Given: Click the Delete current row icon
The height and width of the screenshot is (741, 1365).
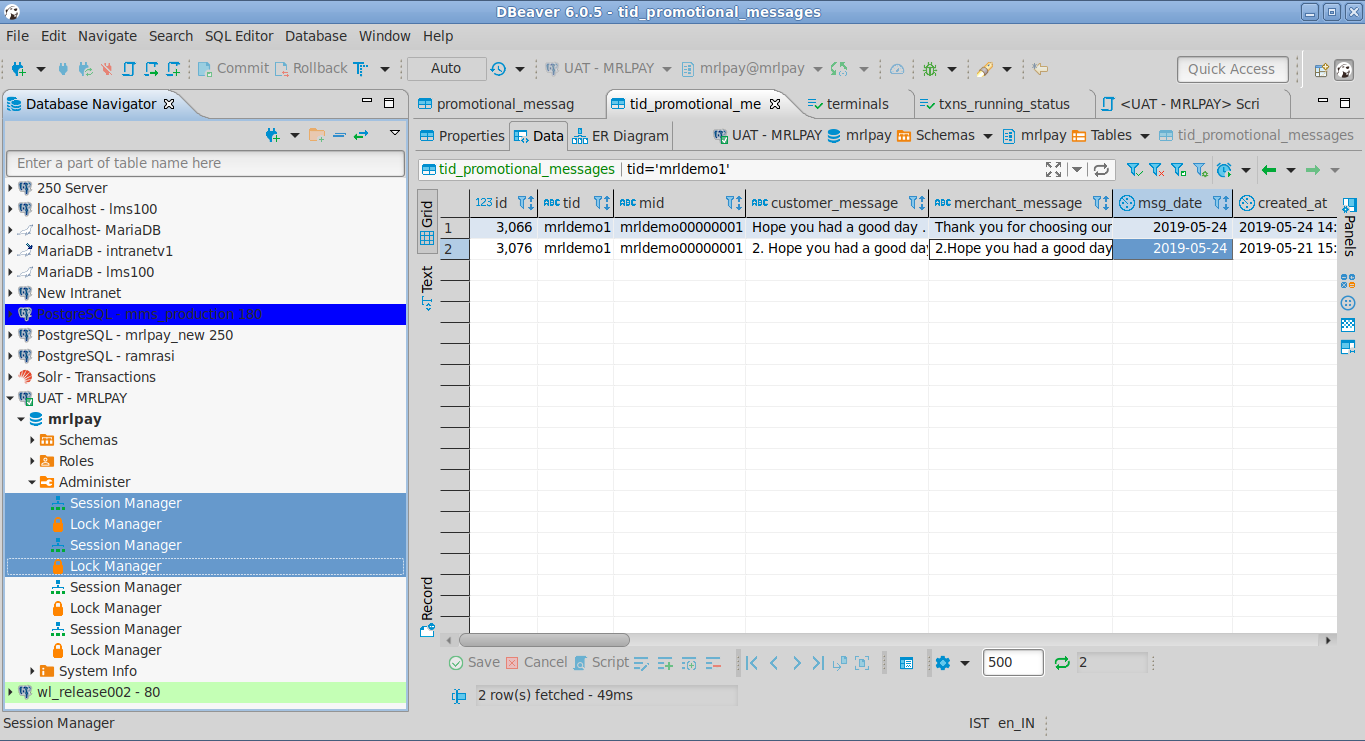Looking at the screenshot, I should click(714, 662).
